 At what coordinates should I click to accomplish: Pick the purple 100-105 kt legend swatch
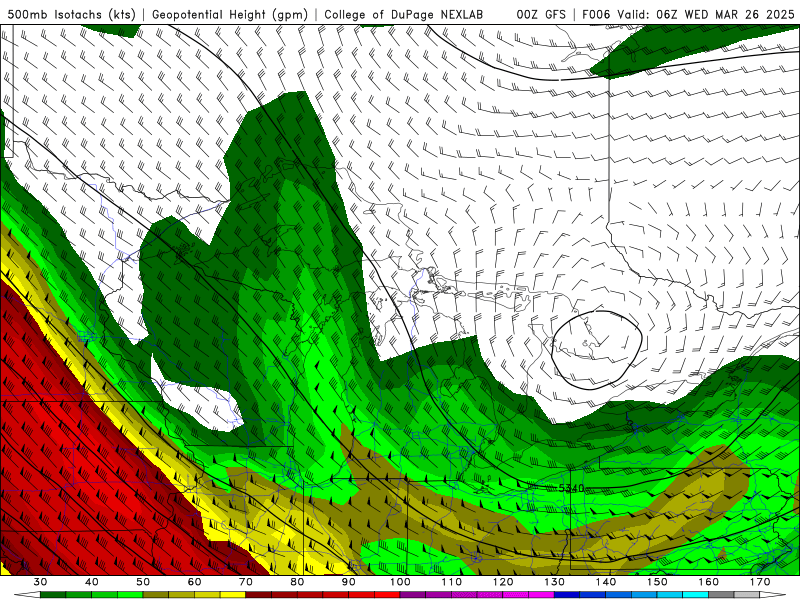(413, 595)
